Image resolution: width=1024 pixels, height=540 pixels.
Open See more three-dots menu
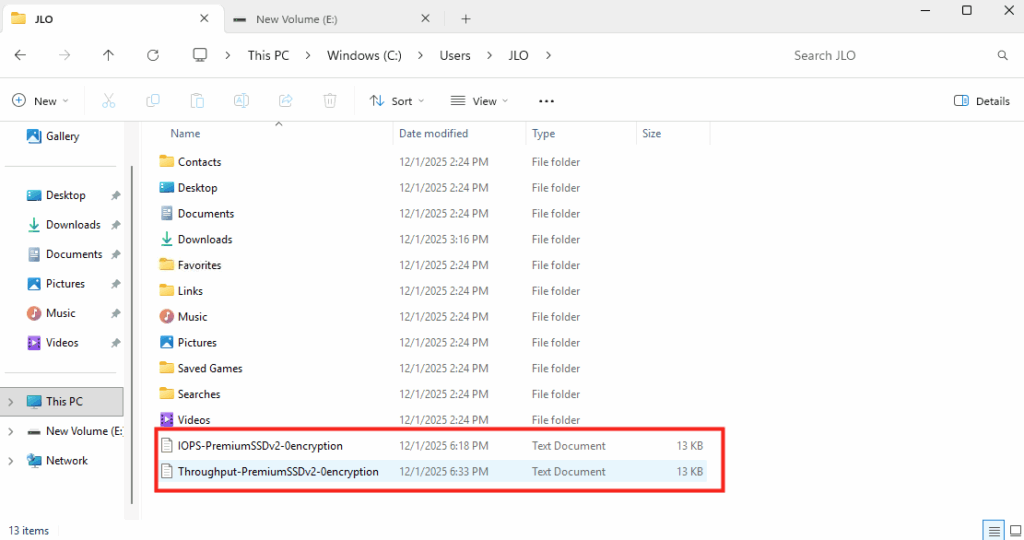pos(546,101)
